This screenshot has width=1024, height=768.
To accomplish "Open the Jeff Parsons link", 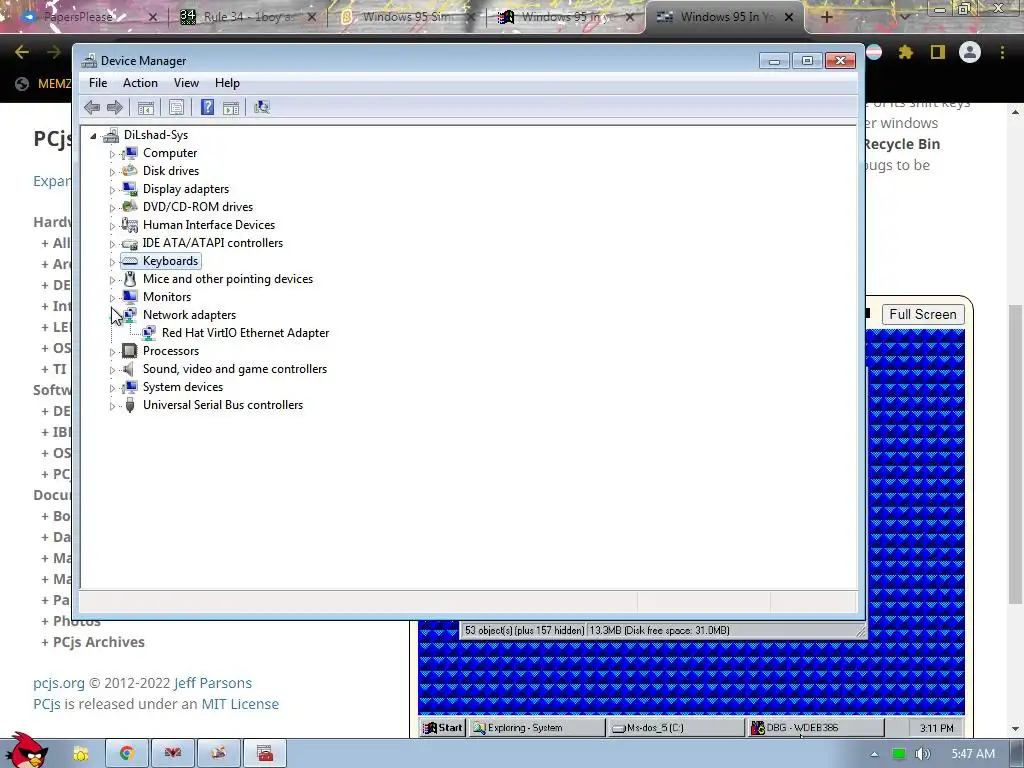I will tap(213, 683).
